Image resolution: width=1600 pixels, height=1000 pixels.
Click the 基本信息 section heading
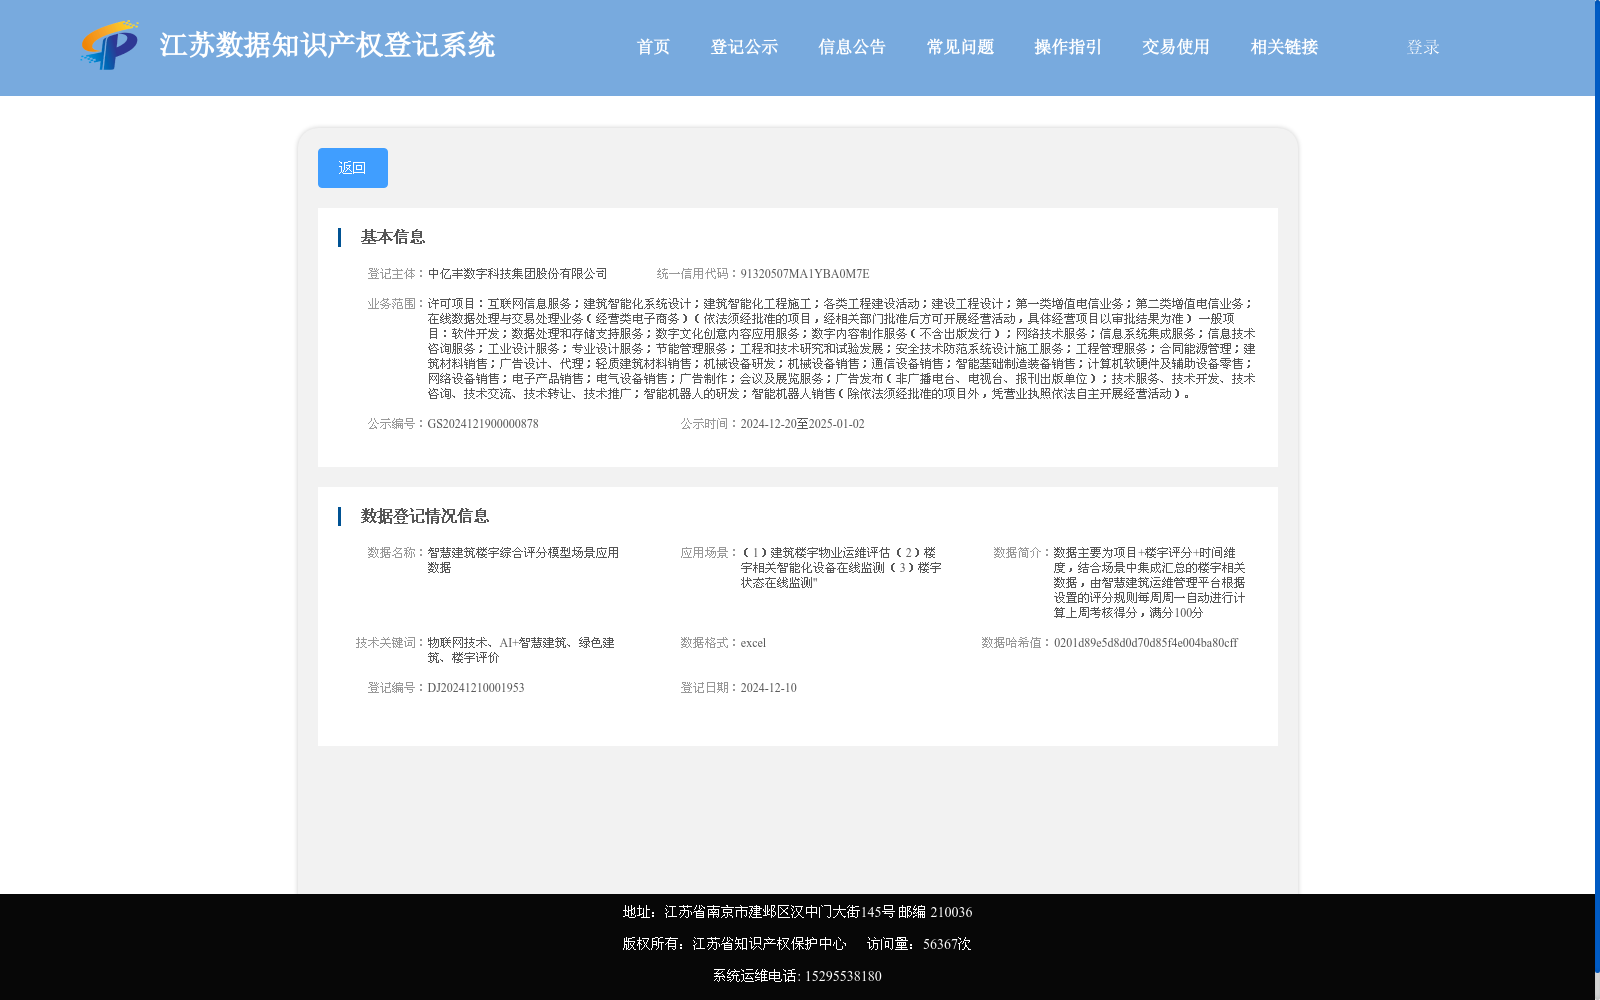392,237
